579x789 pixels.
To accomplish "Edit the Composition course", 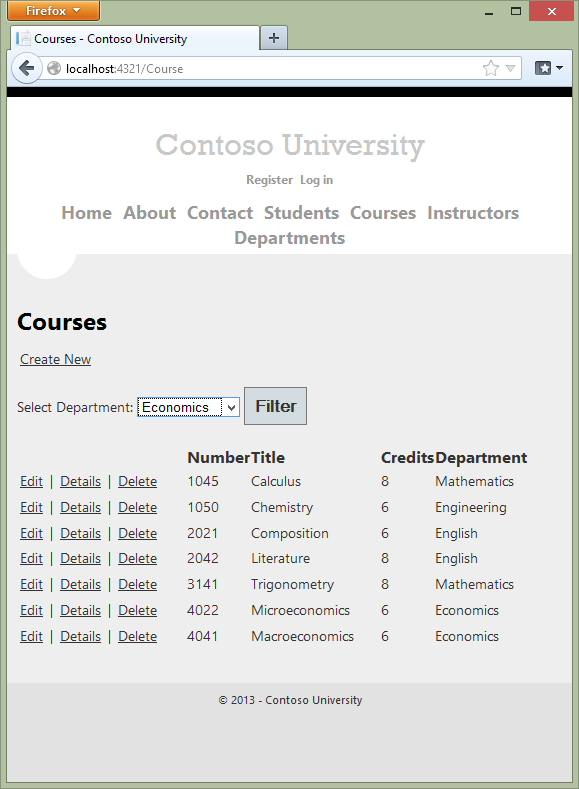I will (31, 533).
